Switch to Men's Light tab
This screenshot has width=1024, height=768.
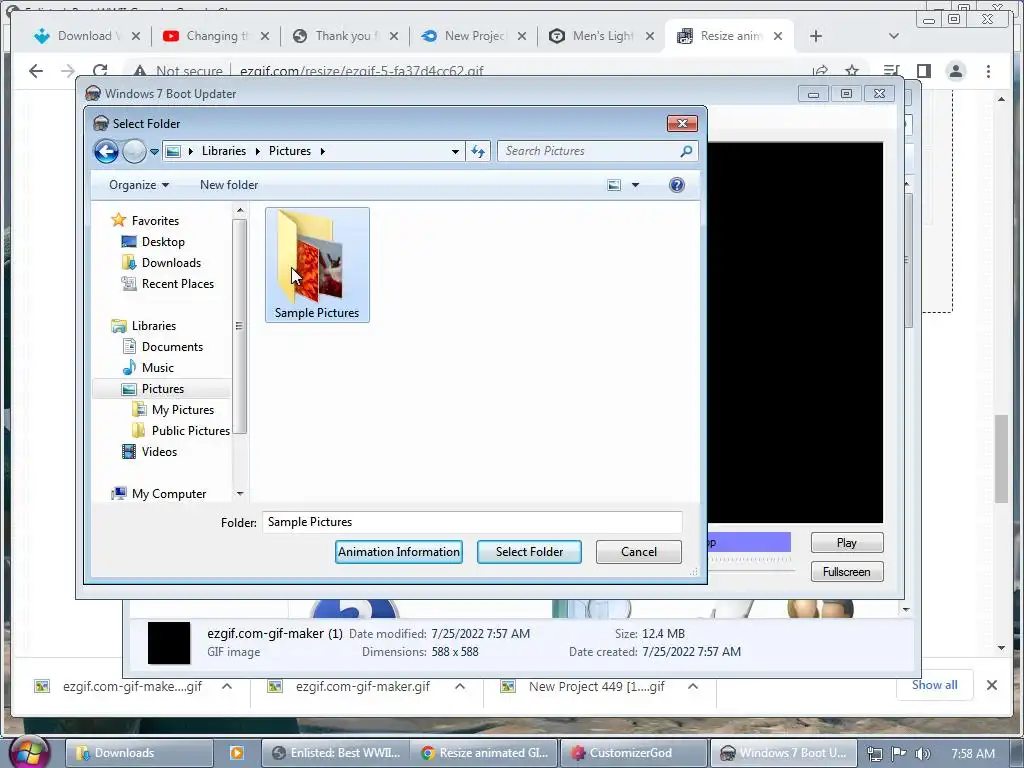tap(602, 36)
